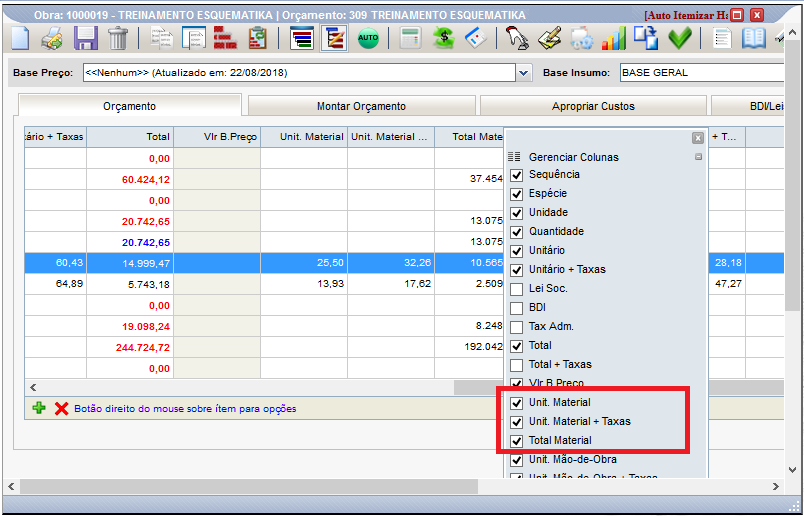The height and width of the screenshot is (516, 804).
Task: Select the cell with 60.424,12
Action: [x=130, y=180]
